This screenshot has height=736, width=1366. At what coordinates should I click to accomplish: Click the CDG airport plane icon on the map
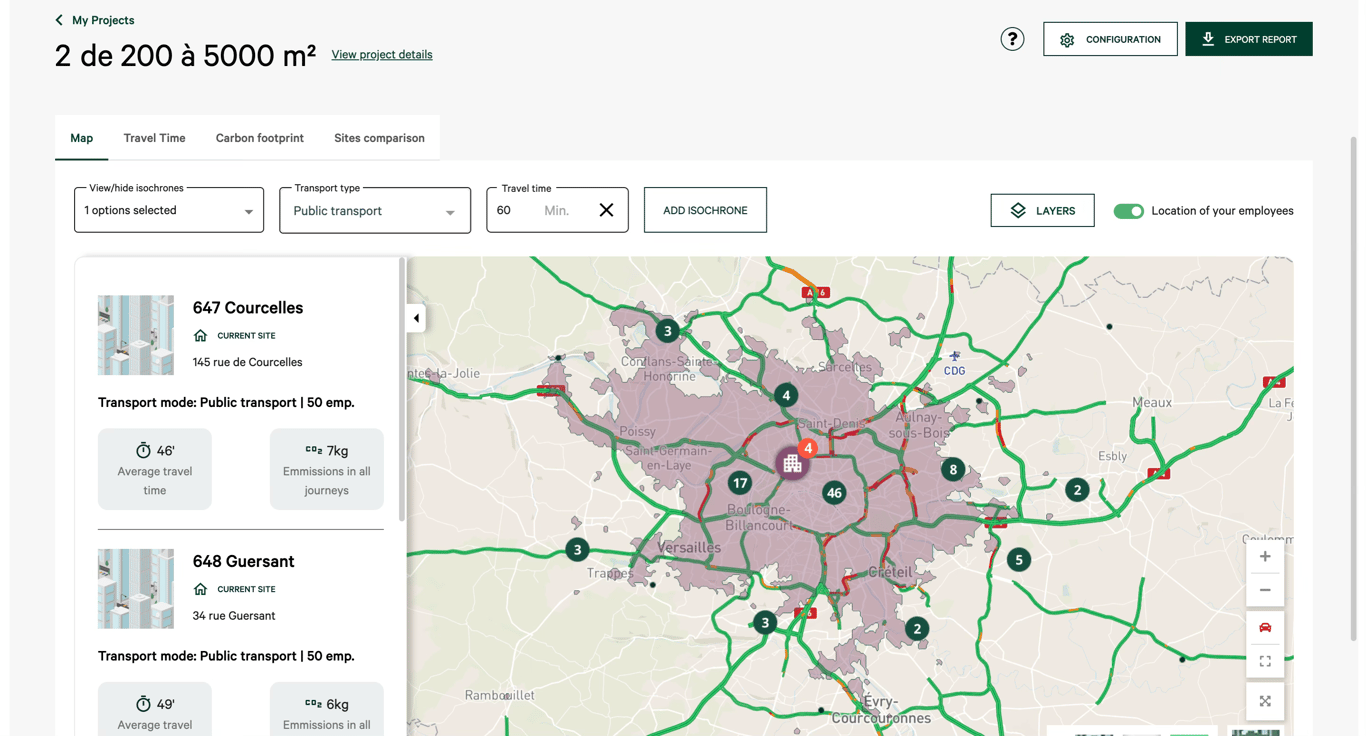click(953, 358)
